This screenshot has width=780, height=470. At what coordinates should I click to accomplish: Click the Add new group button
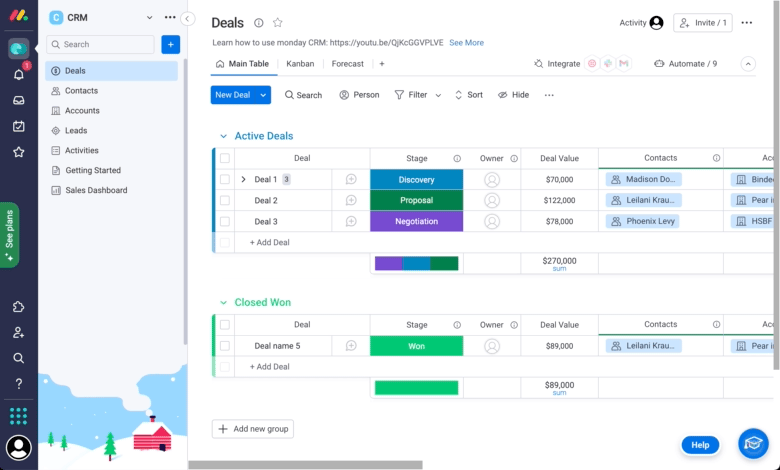pyautogui.click(x=253, y=429)
